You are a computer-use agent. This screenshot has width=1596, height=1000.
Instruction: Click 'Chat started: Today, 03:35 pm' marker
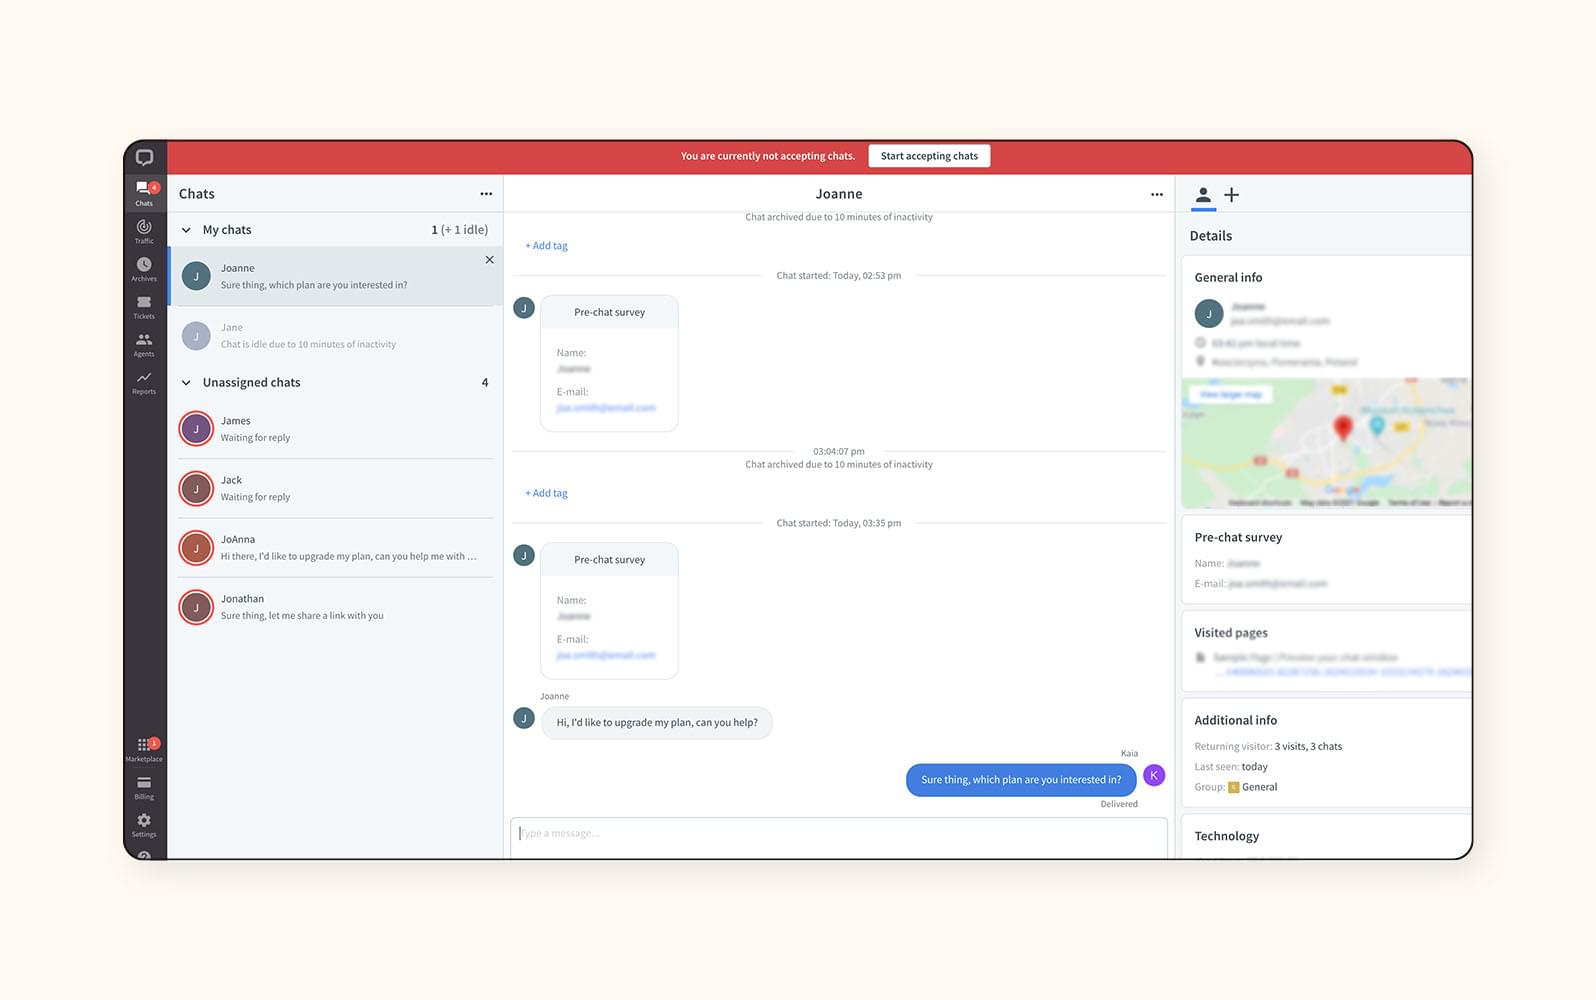point(839,523)
